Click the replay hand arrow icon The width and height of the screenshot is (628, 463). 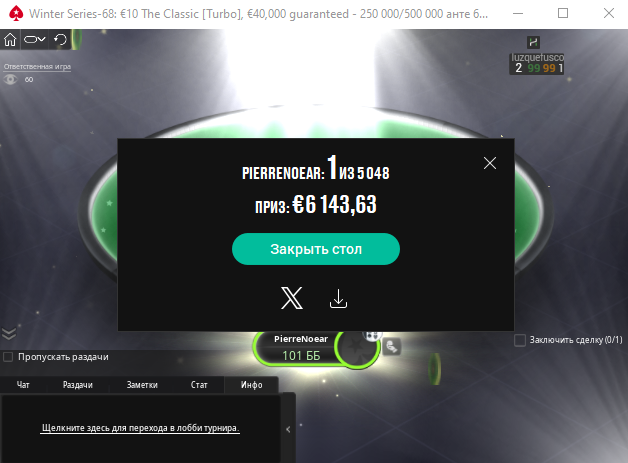(x=60, y=39)
